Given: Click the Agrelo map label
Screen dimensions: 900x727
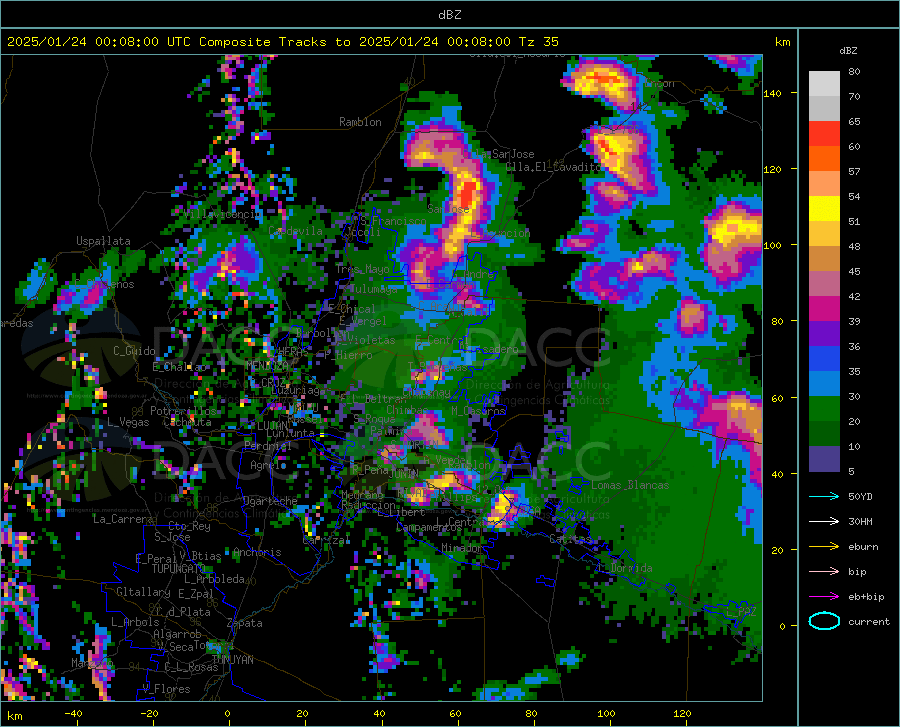Looking at the screenshot, I should 267,465.
